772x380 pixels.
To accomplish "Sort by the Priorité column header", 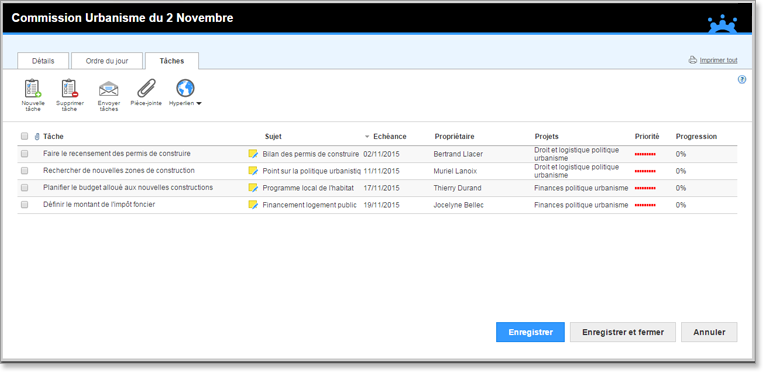I will coord(647,136).
